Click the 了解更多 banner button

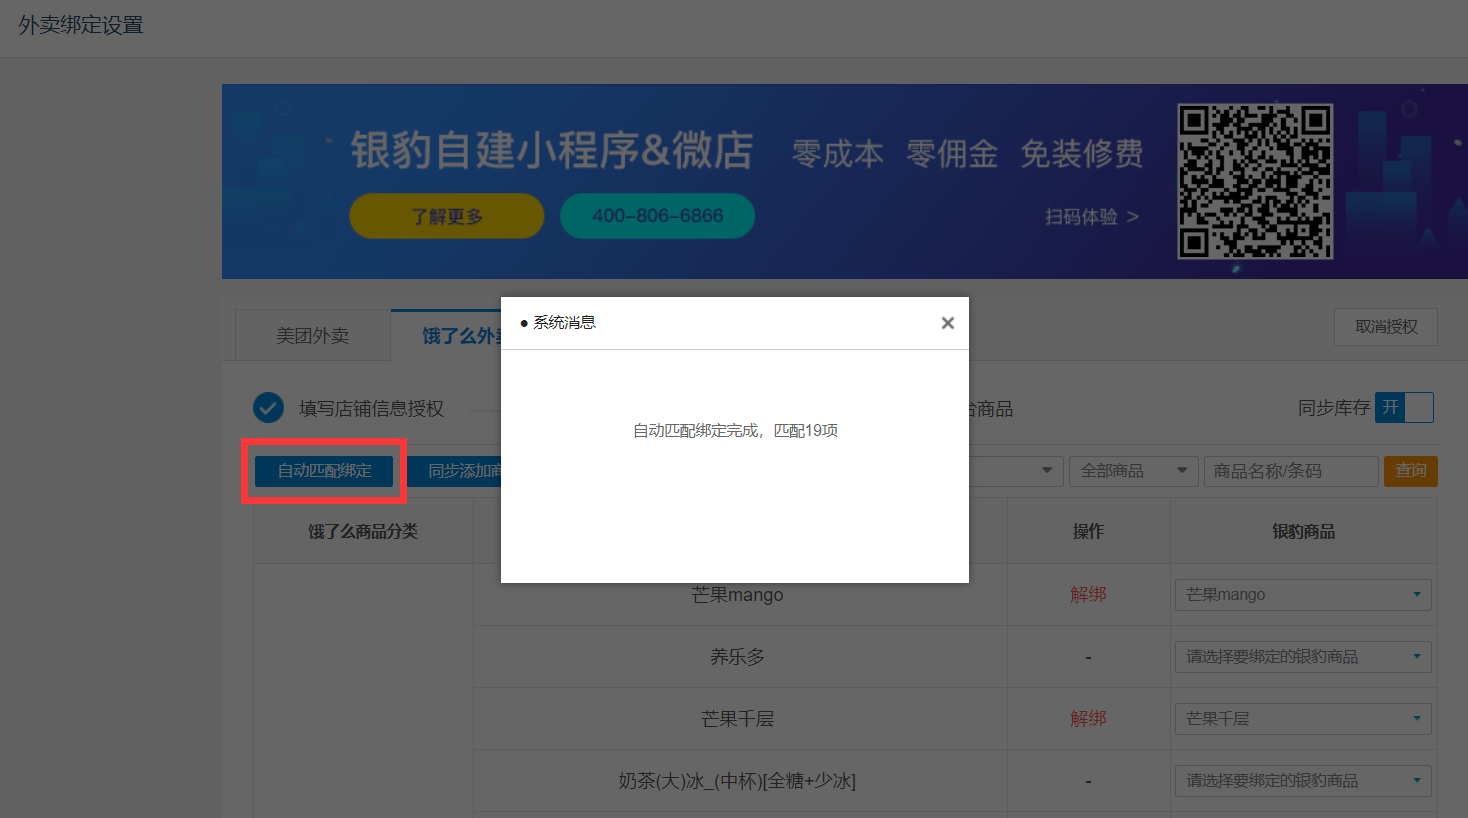point(447,216)
